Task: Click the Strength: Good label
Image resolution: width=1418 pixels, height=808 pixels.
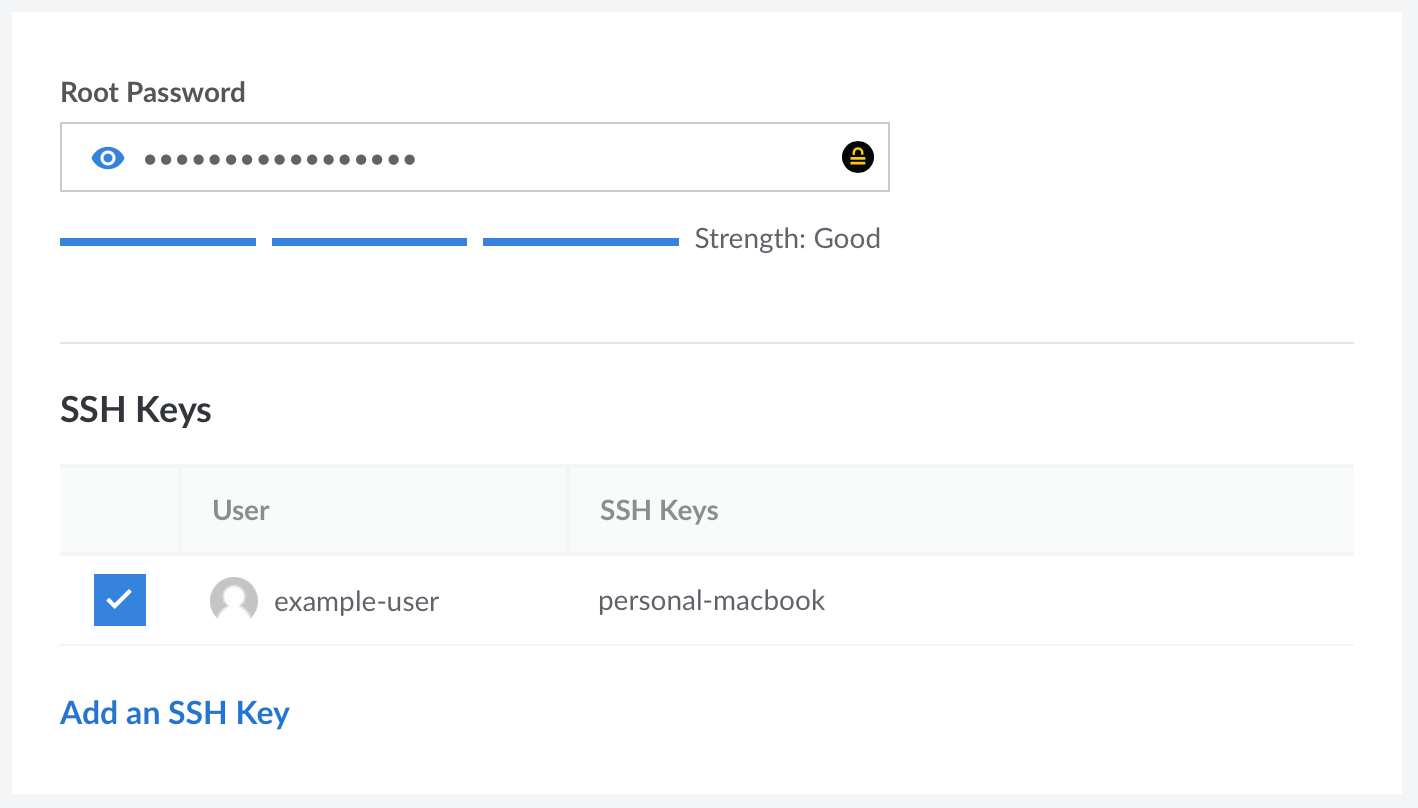Action: pyautogui.click(x=787, y=238)
